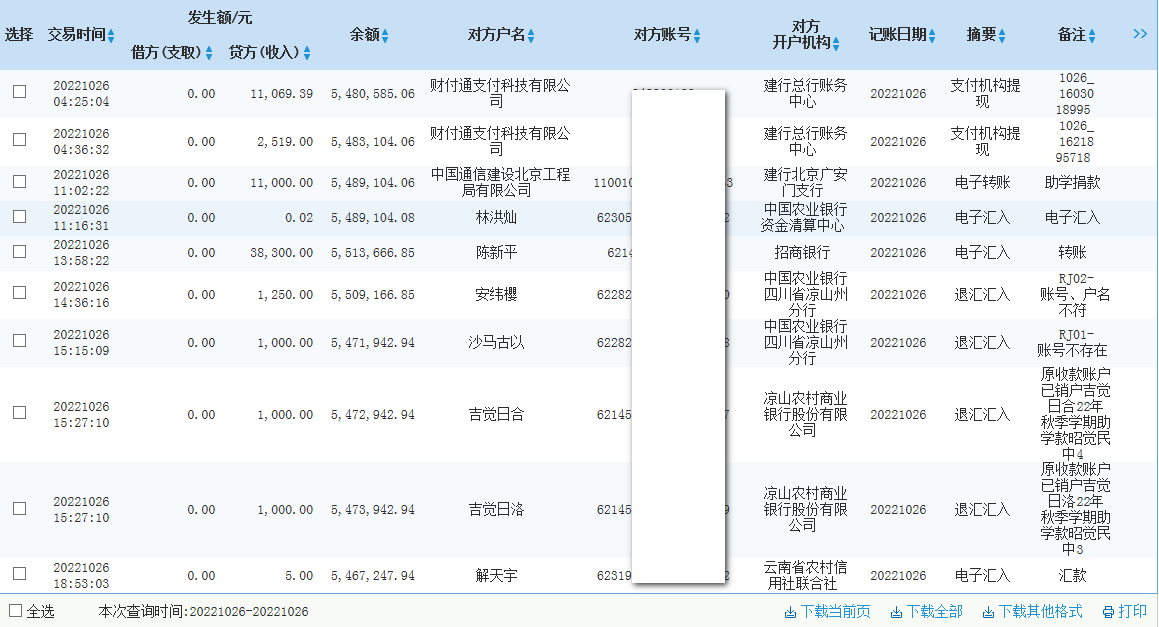Click 中国通信建设北京工程局有限公司 cell
The height and width of the screenshot is (627, 1159).
500,182
